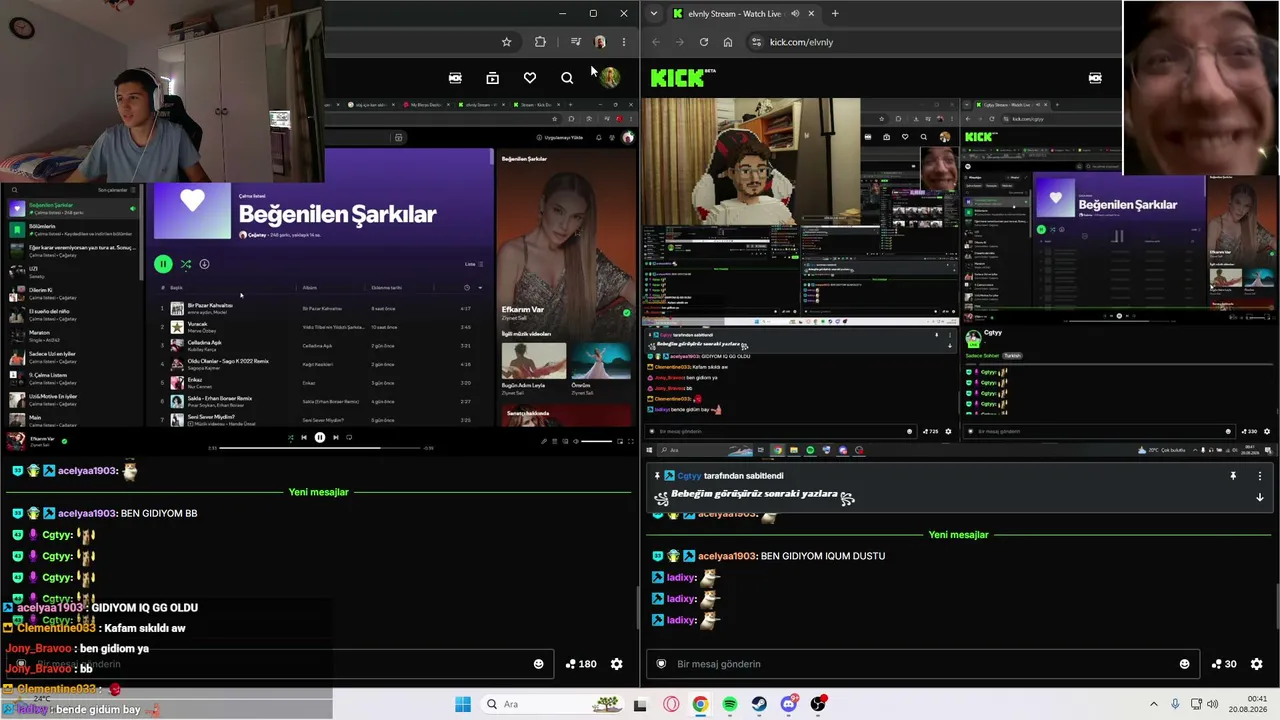Image resolution: width=1280 pixels, height=720 pixels.
Task: Pause playlist with the large green Spotify button
Action: coord(163,264)
